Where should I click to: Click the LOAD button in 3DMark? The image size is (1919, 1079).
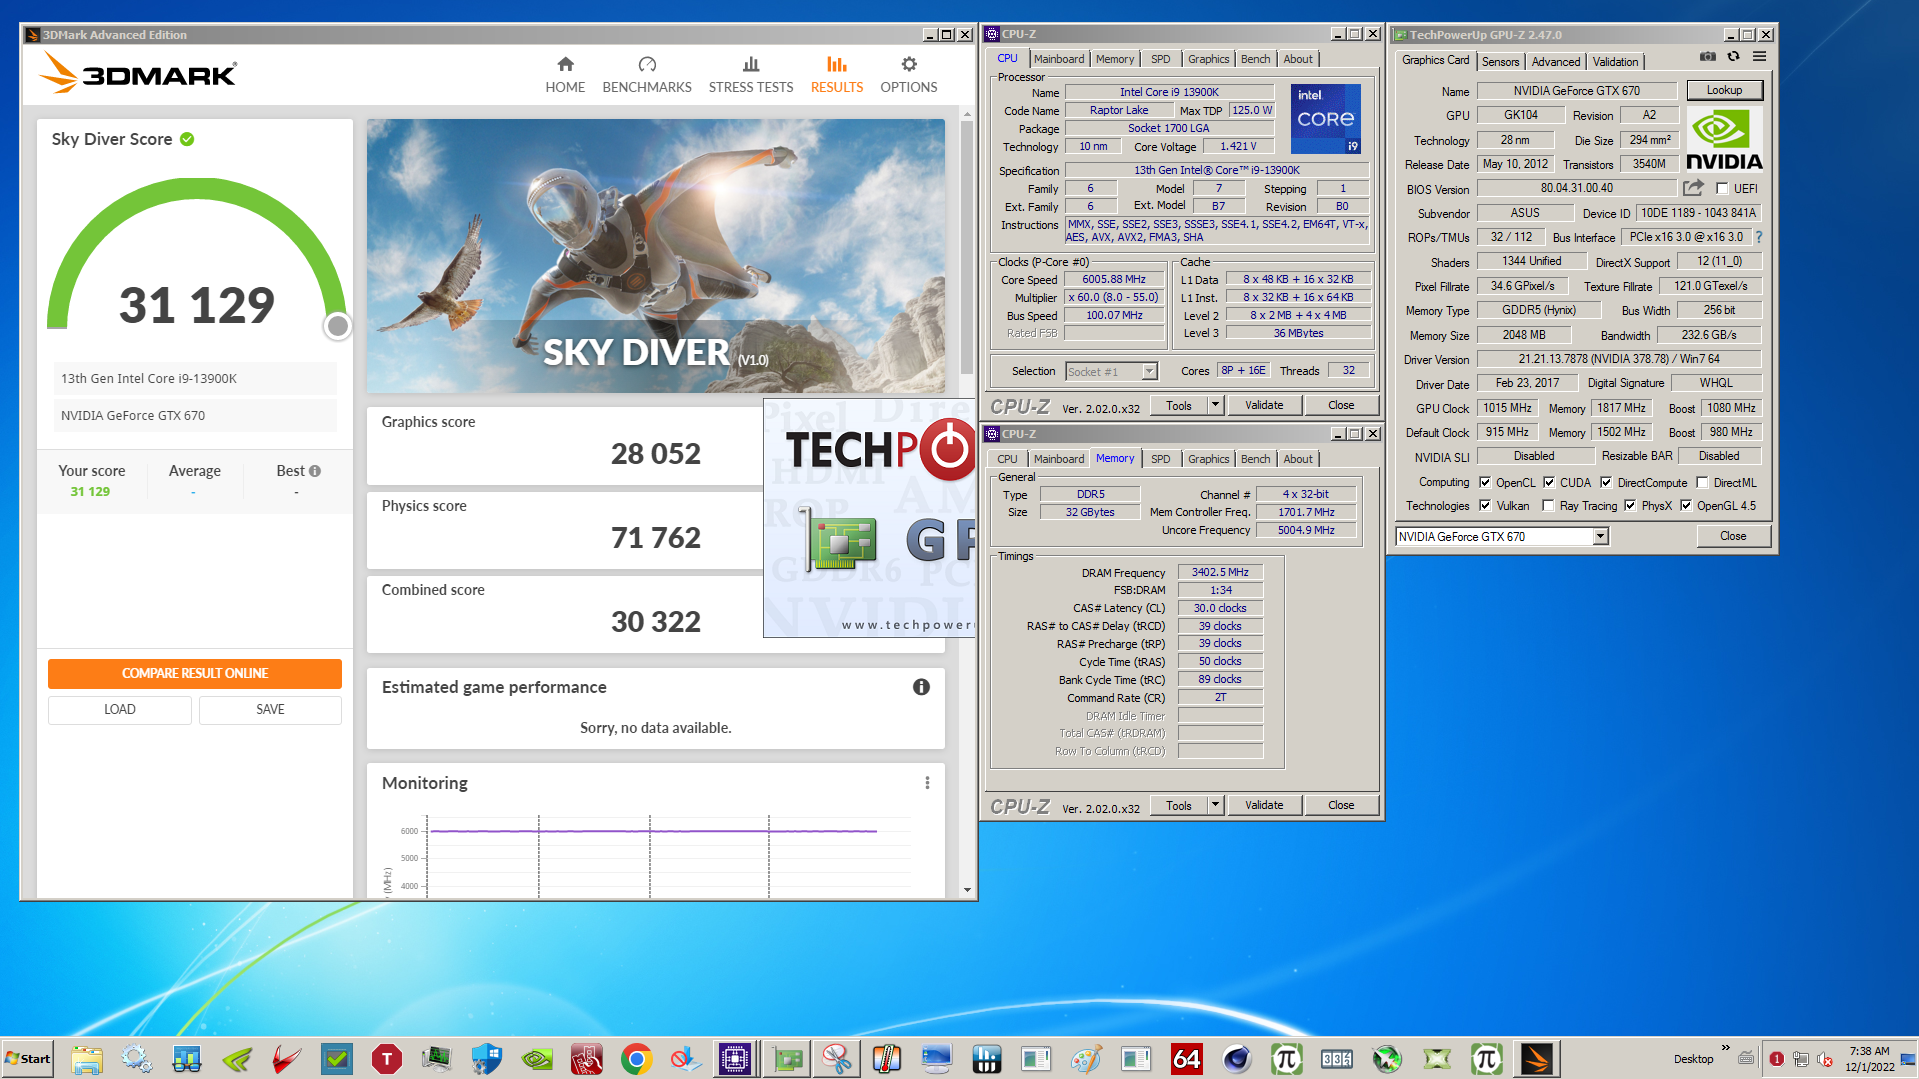point(120,709)
